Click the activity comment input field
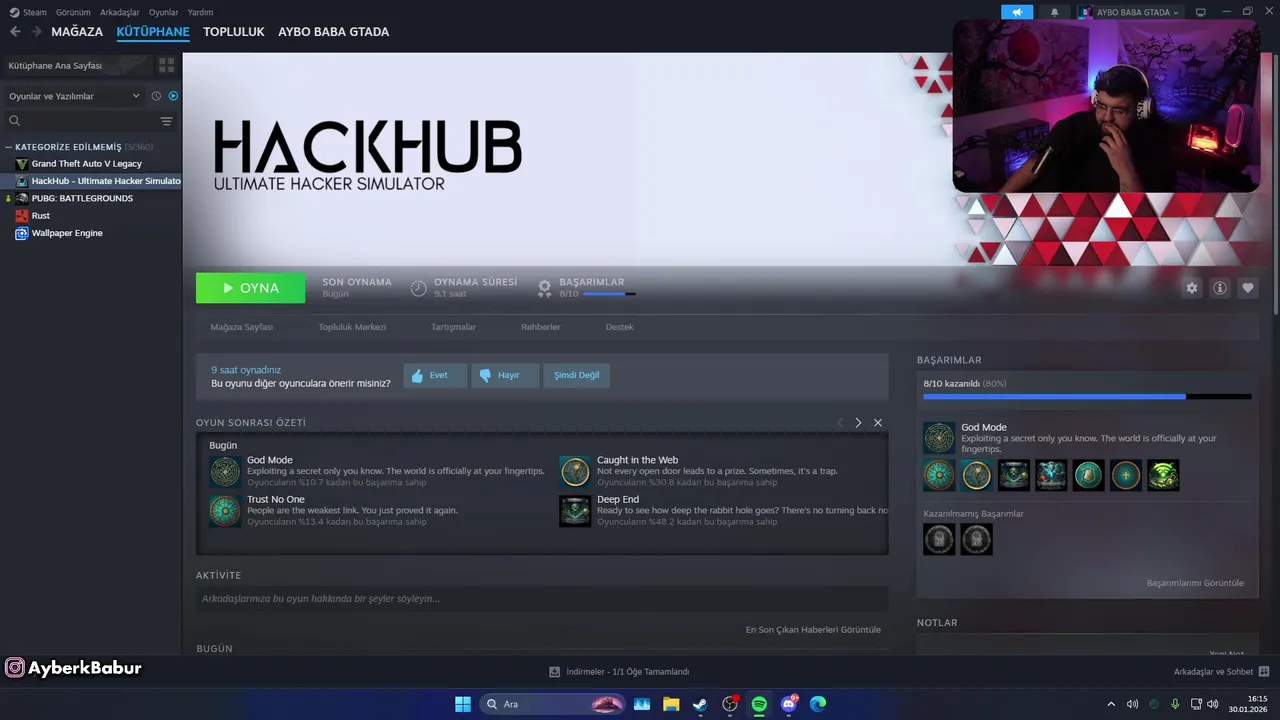This screenshot has width=1280, height=720. pyautogui.click(x=542, y=599)
